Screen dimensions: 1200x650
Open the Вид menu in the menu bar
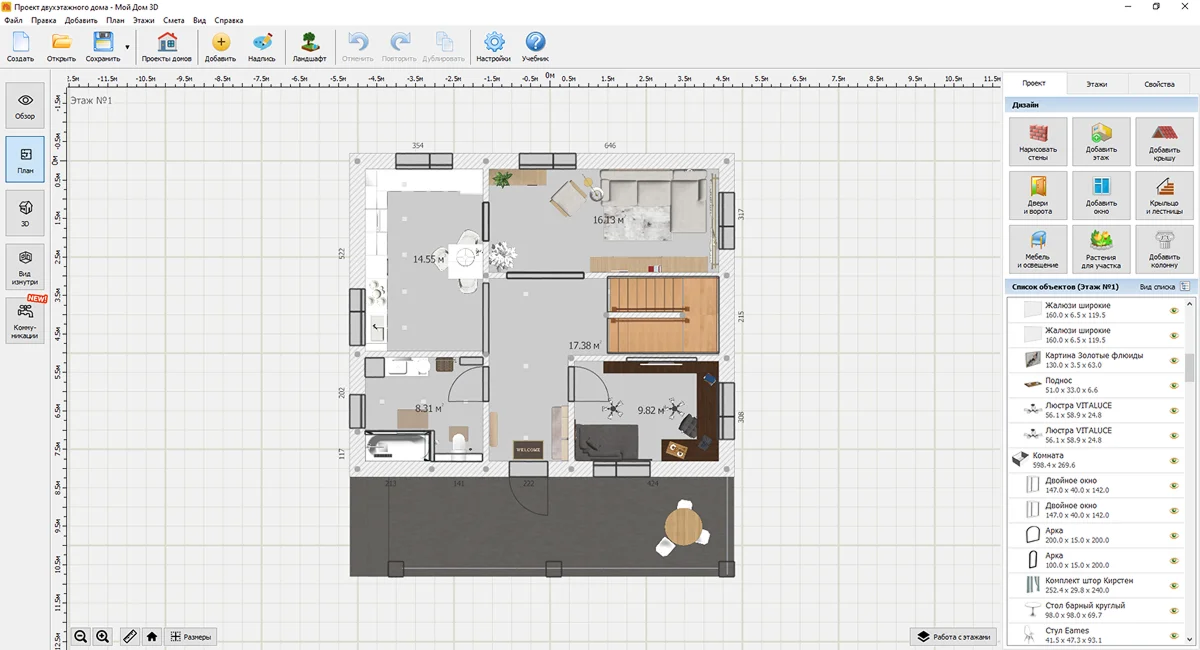199,20
